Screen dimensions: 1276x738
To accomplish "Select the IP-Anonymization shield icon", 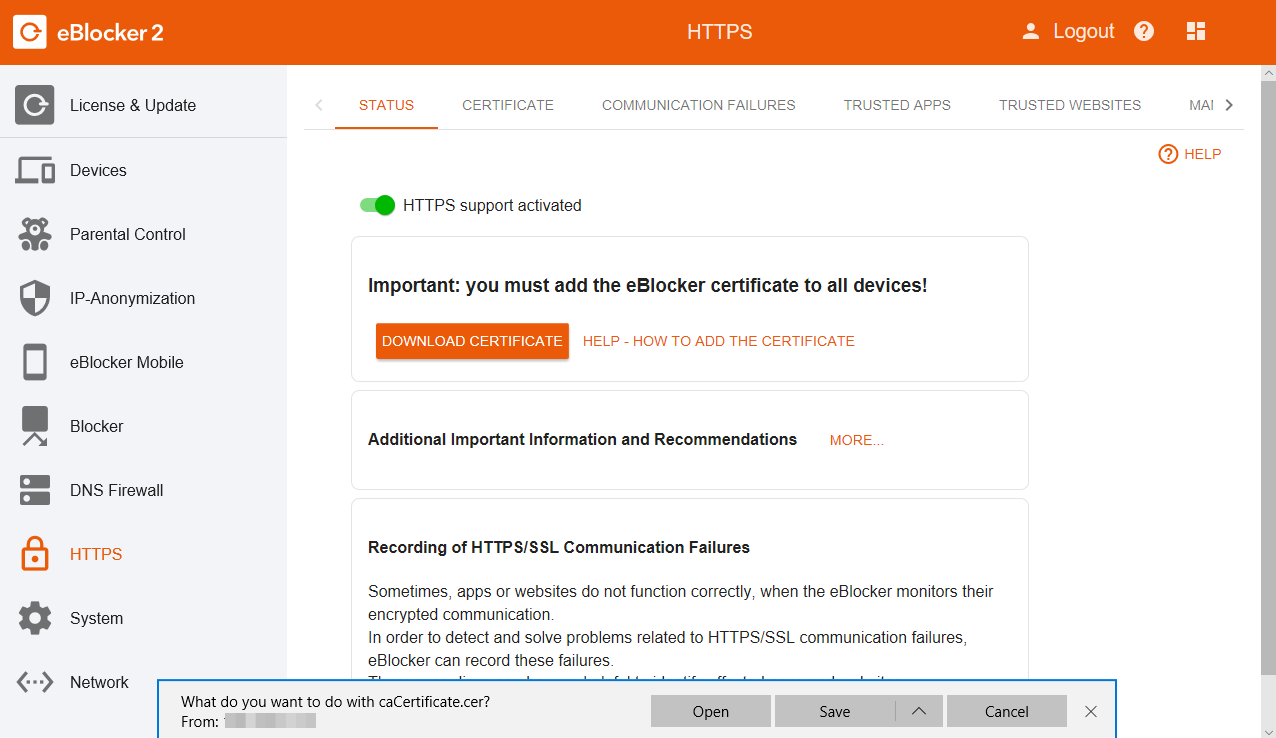I will (x=35, y=298).
